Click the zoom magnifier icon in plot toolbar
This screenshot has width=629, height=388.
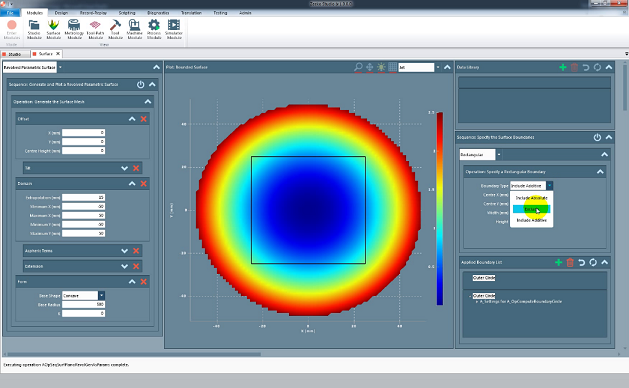pyautogui.click(x=358, y=67)
